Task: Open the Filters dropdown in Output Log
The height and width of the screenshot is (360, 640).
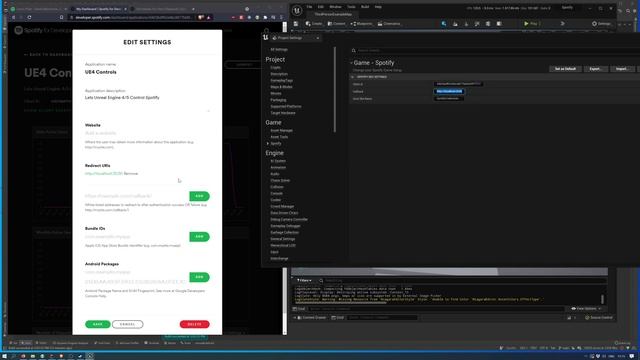Action: tap(304, 280)
